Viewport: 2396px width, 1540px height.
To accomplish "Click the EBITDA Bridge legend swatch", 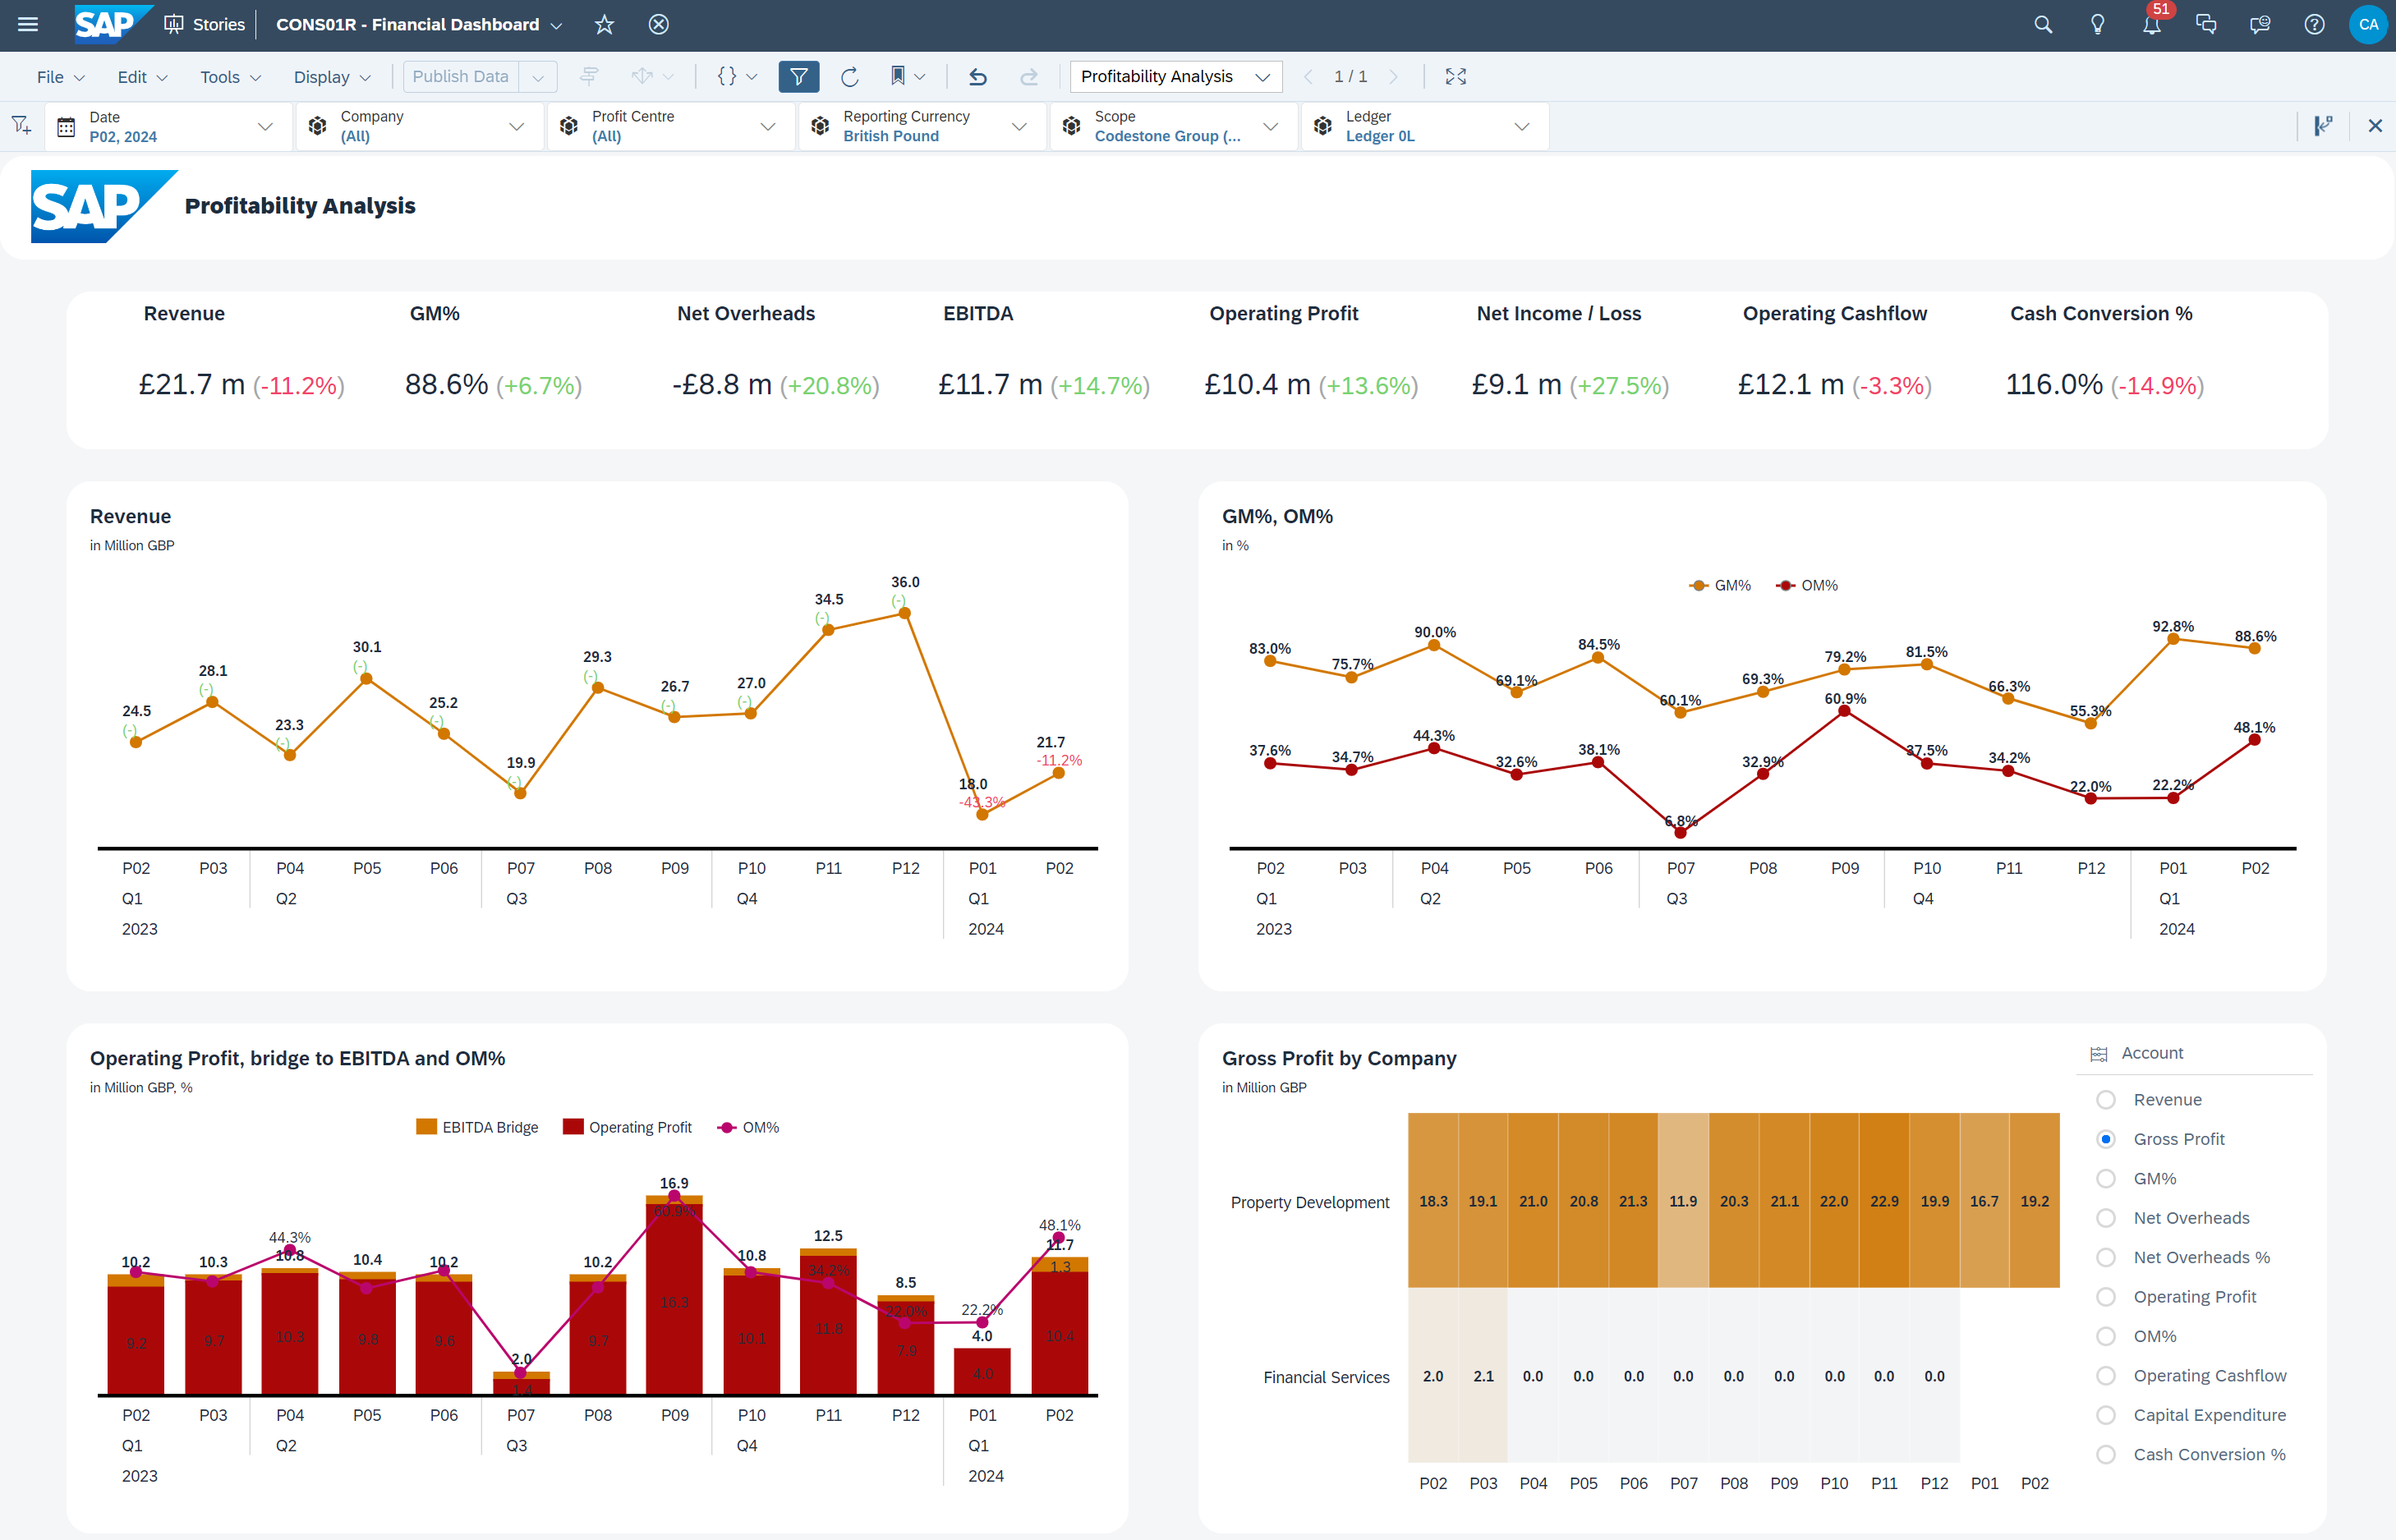I will 427,1127.
